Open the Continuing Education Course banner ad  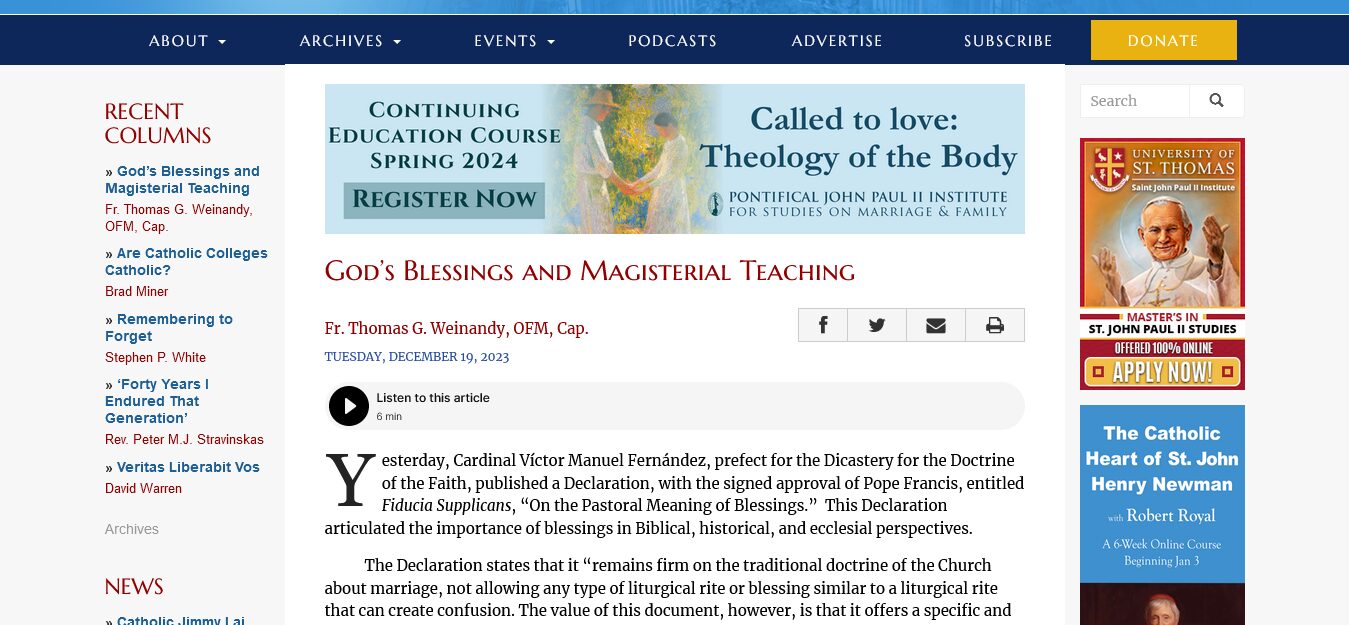tap(675, 159)
